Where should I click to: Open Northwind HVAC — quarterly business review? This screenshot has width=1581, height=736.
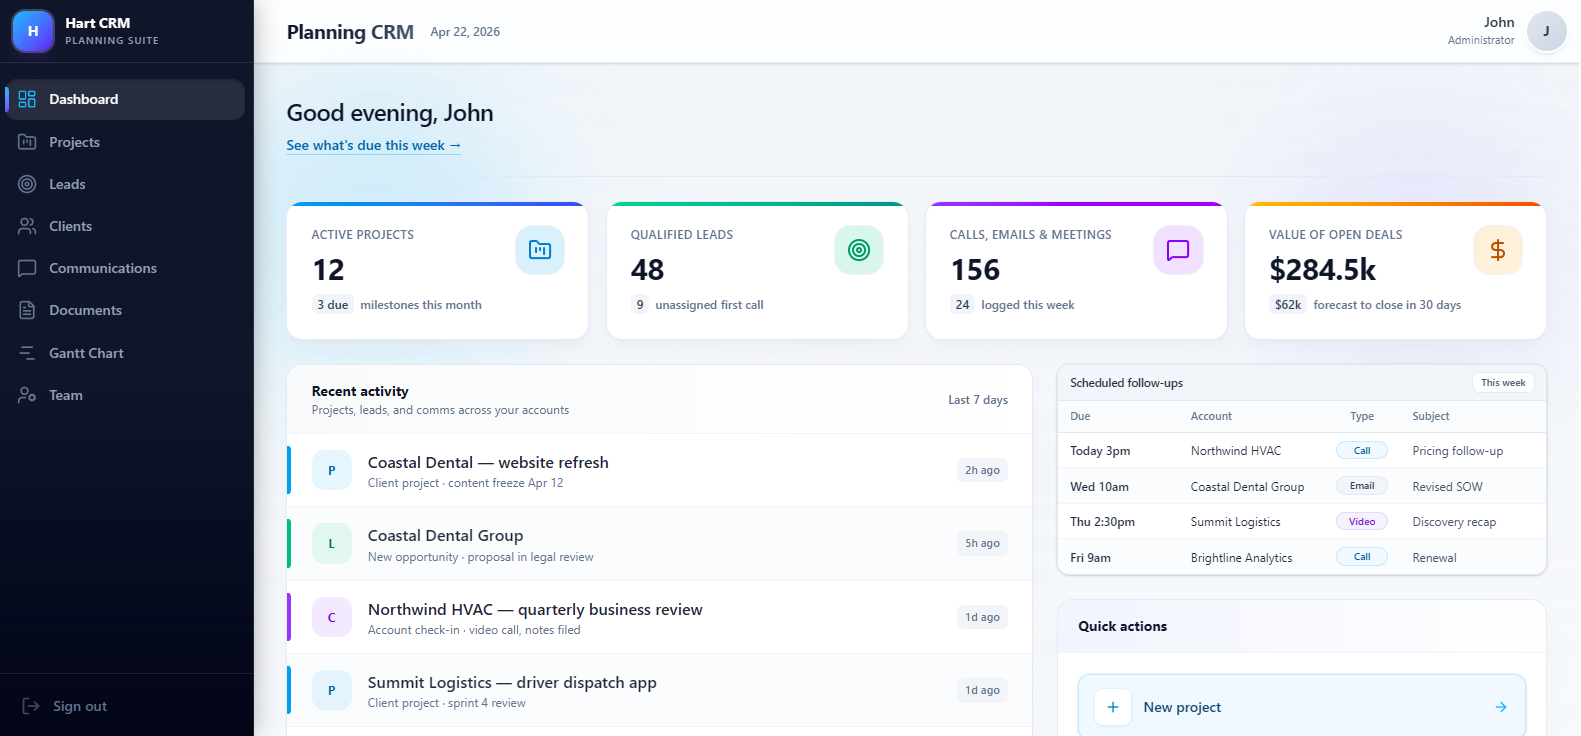point(660,617)
